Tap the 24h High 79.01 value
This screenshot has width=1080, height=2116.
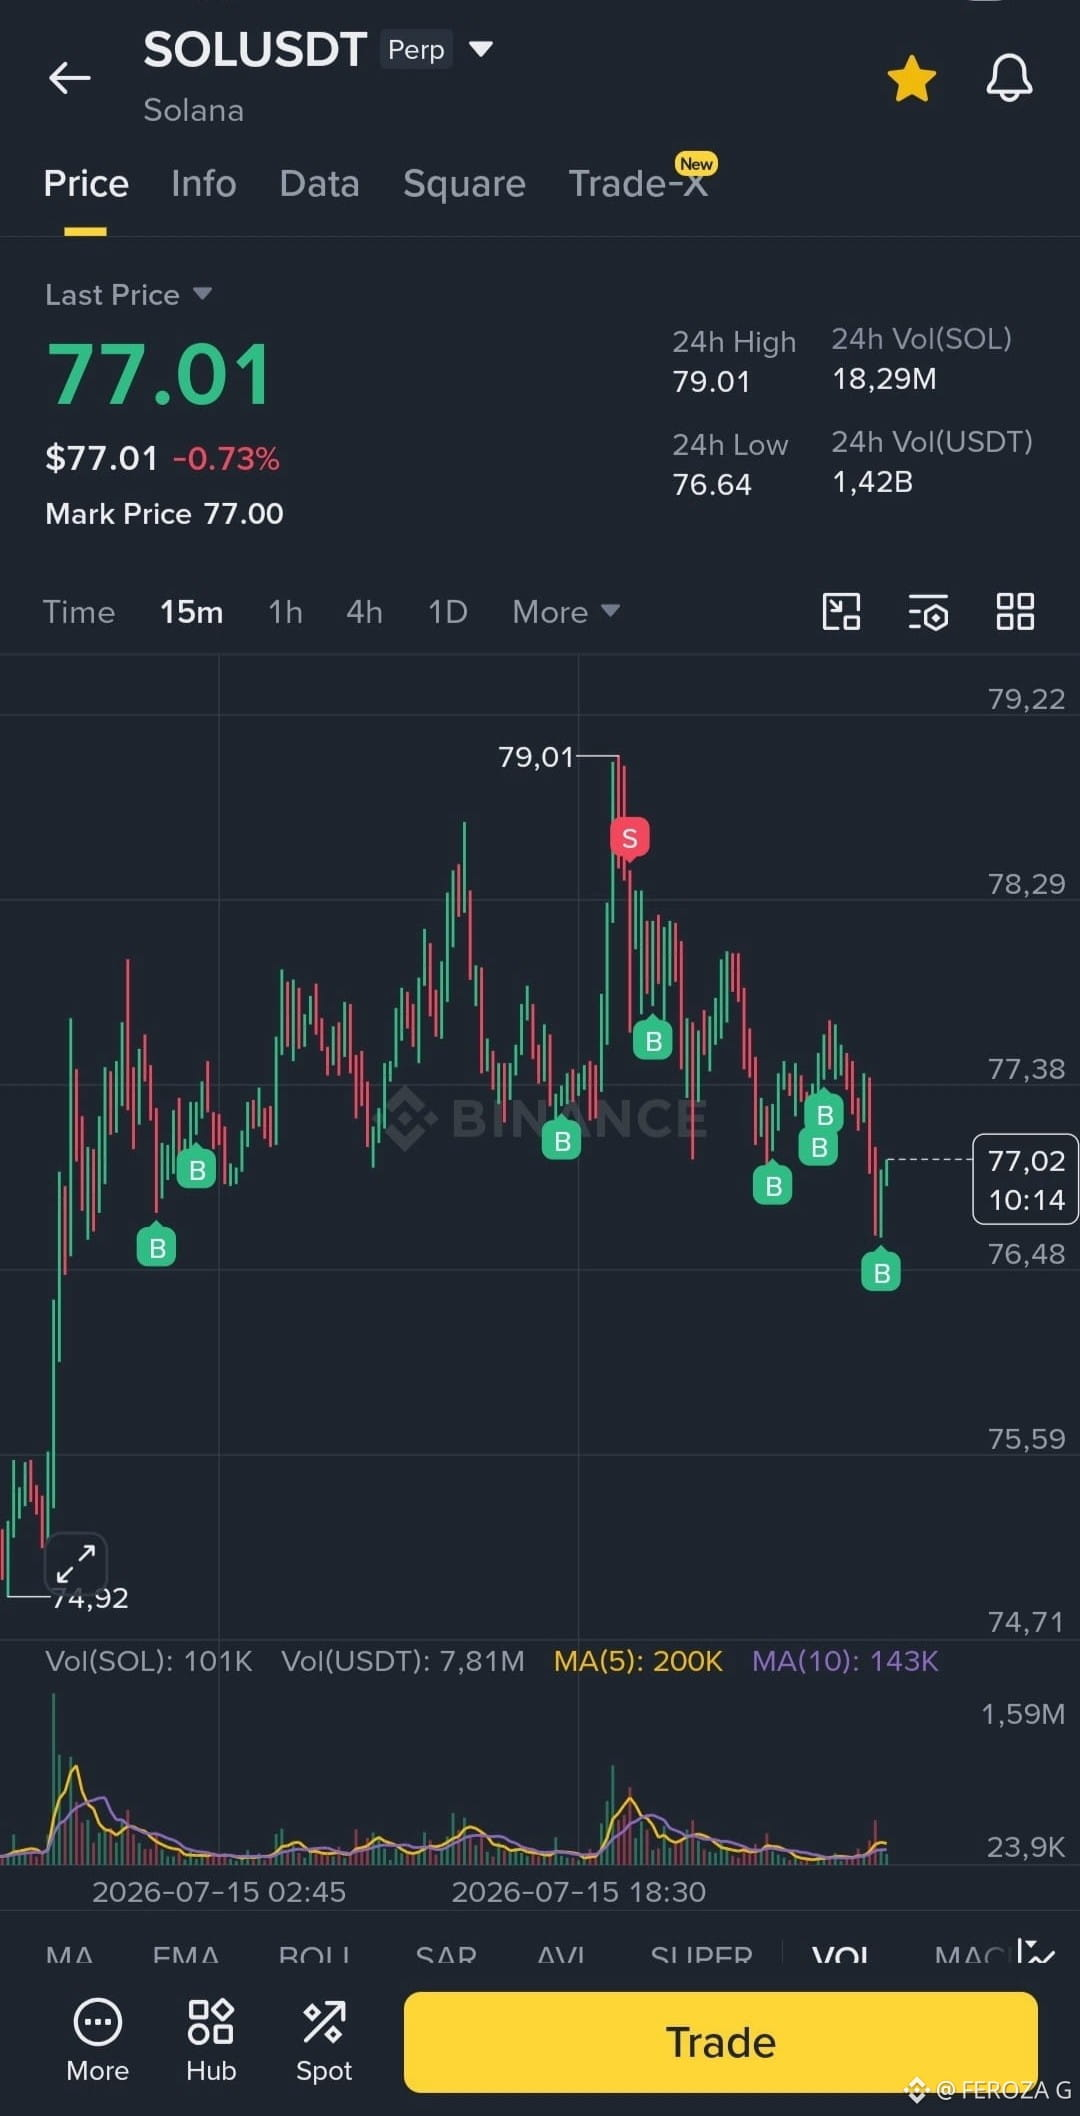tap(712, 382)
